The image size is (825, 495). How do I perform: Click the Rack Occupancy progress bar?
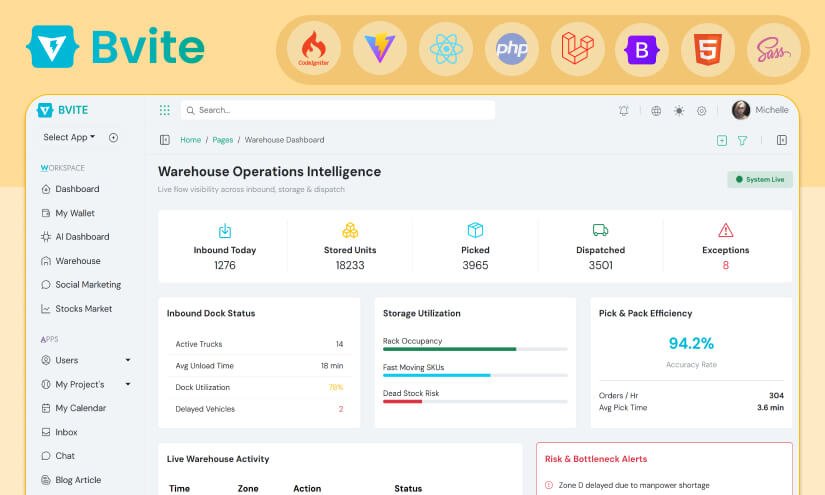475,349
